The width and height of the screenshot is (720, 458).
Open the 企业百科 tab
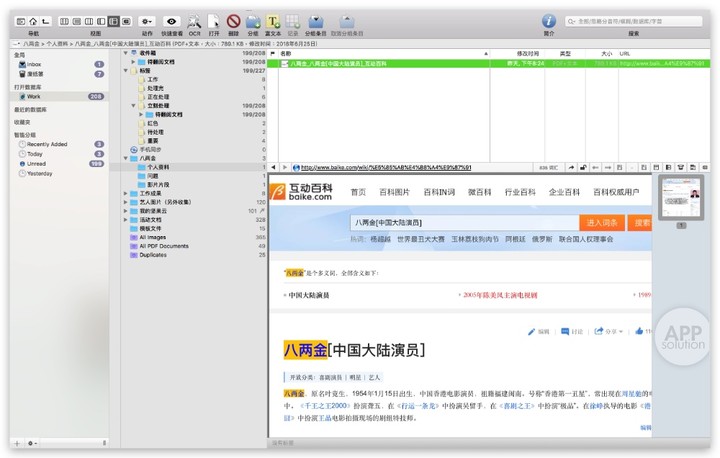(x=564, y=192)
